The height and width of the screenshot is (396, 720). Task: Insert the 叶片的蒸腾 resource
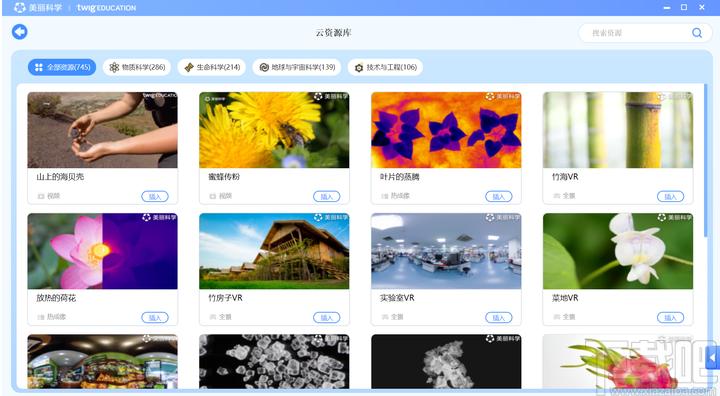pos(499,197)
